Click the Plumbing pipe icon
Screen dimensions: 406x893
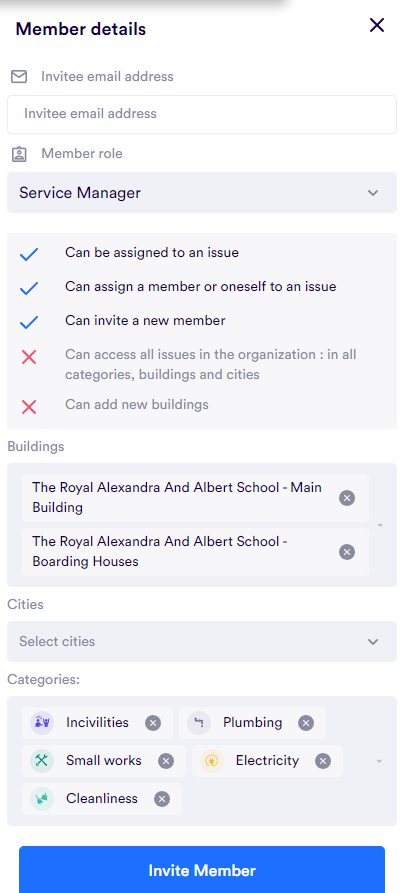[199, 723]
